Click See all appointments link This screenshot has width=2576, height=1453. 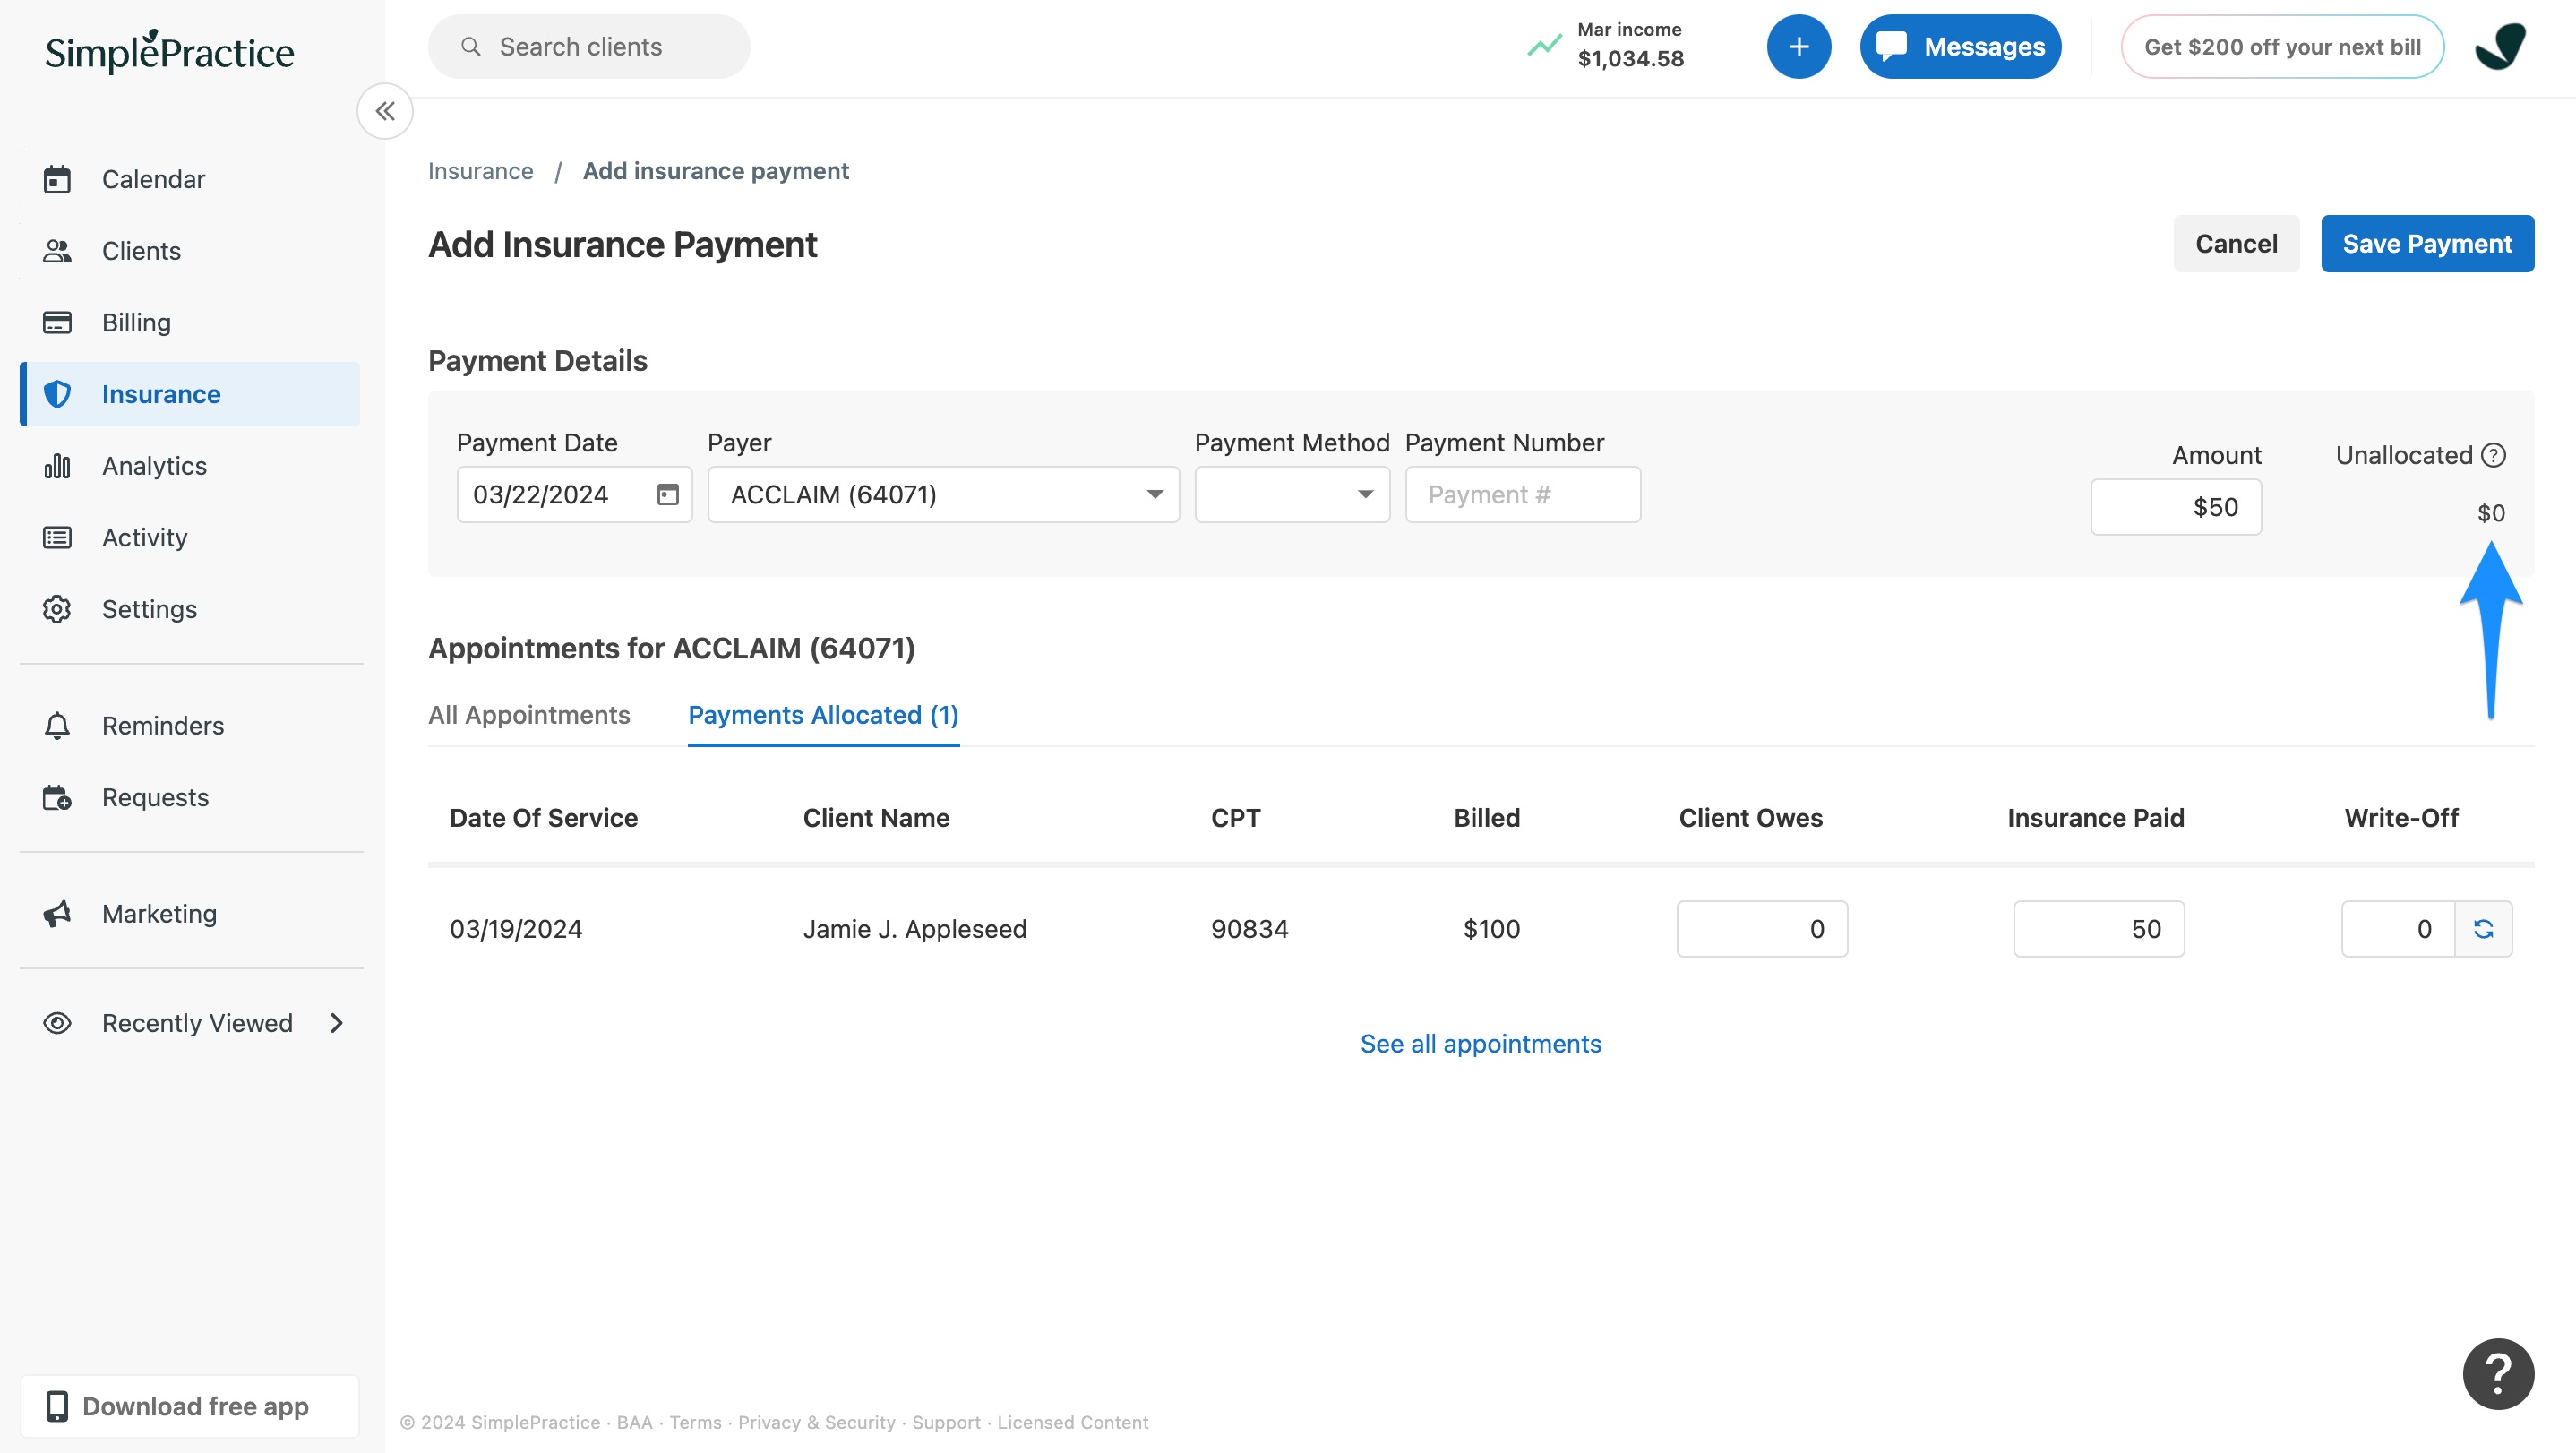pos(1480,1043)
